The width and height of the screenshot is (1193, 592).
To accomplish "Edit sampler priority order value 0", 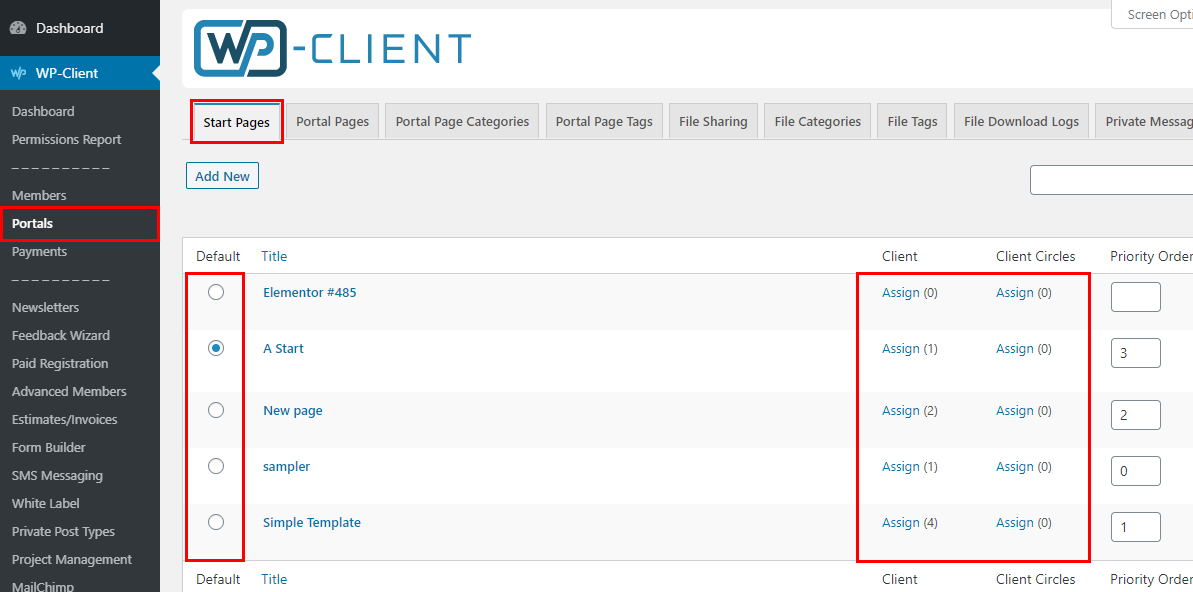I will pyautogui.click(x=1136, y=471).
